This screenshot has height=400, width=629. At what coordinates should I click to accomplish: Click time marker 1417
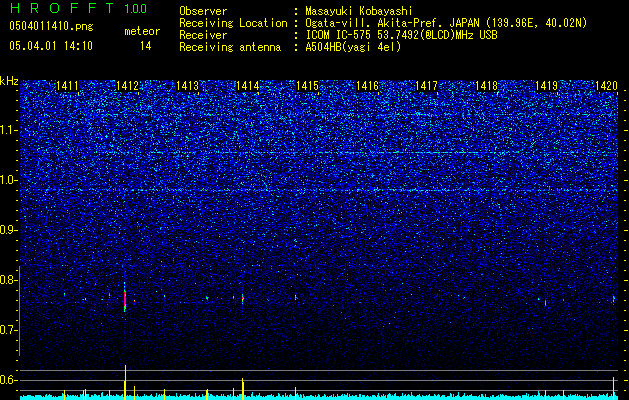click(426, 86)
